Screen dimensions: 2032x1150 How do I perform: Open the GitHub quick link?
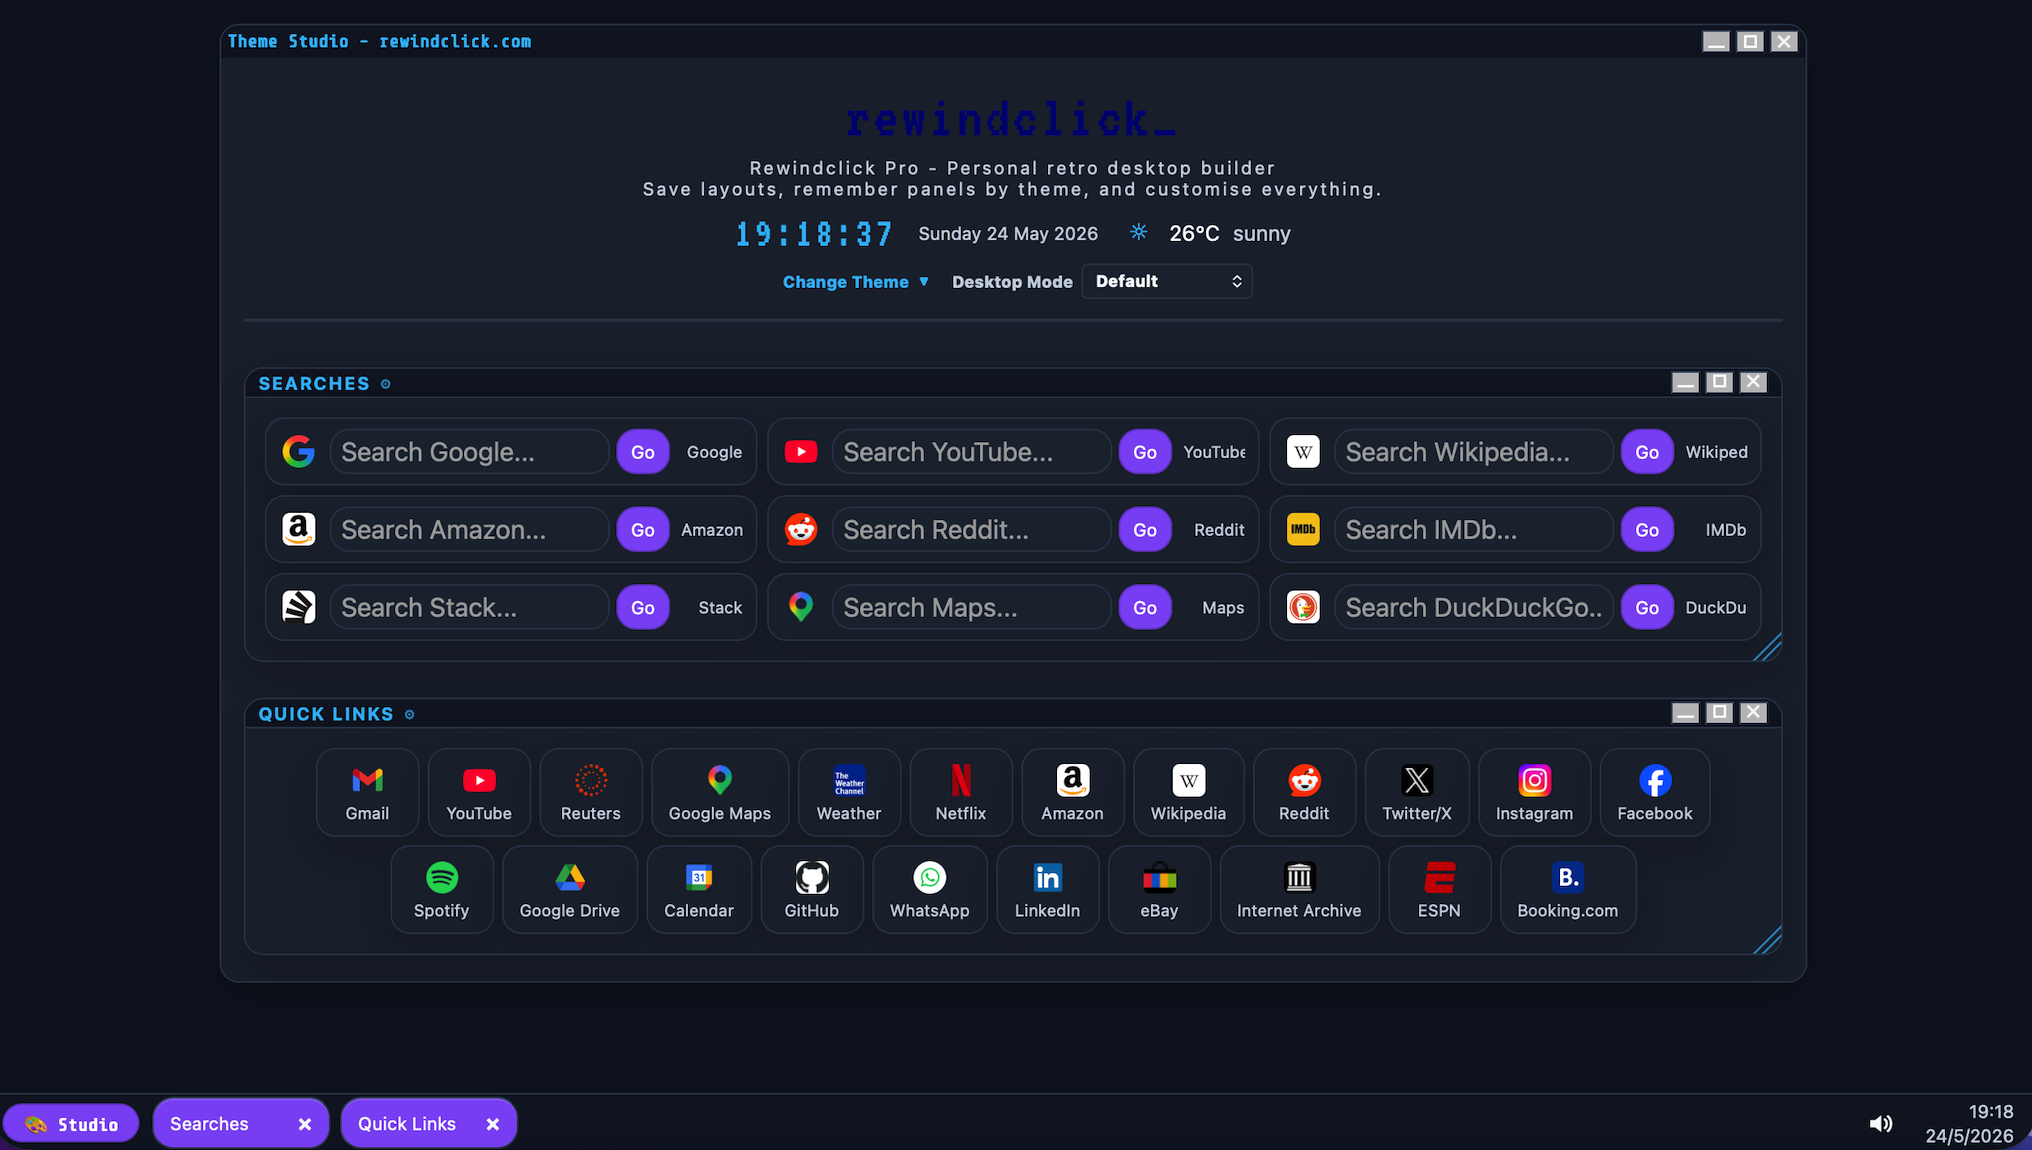pyautogui.click(x=812, y=889)
